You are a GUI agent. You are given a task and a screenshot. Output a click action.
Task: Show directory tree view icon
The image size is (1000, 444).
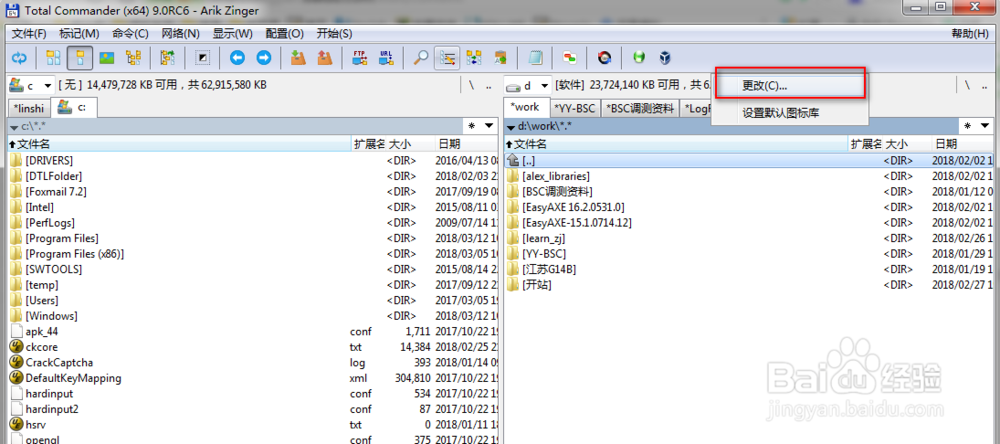click(133, 59)
